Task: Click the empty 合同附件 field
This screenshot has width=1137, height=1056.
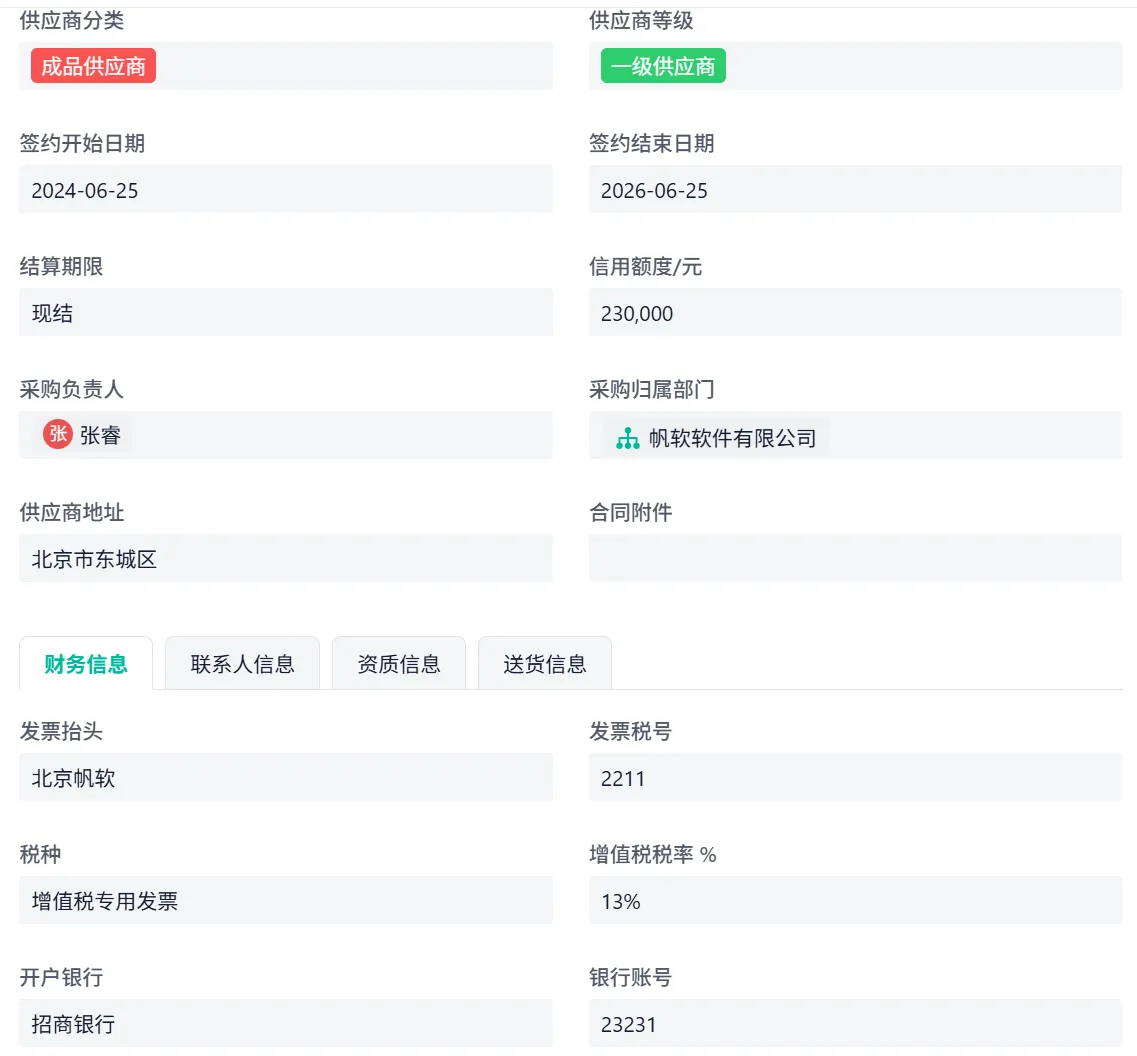Action: 855,558
